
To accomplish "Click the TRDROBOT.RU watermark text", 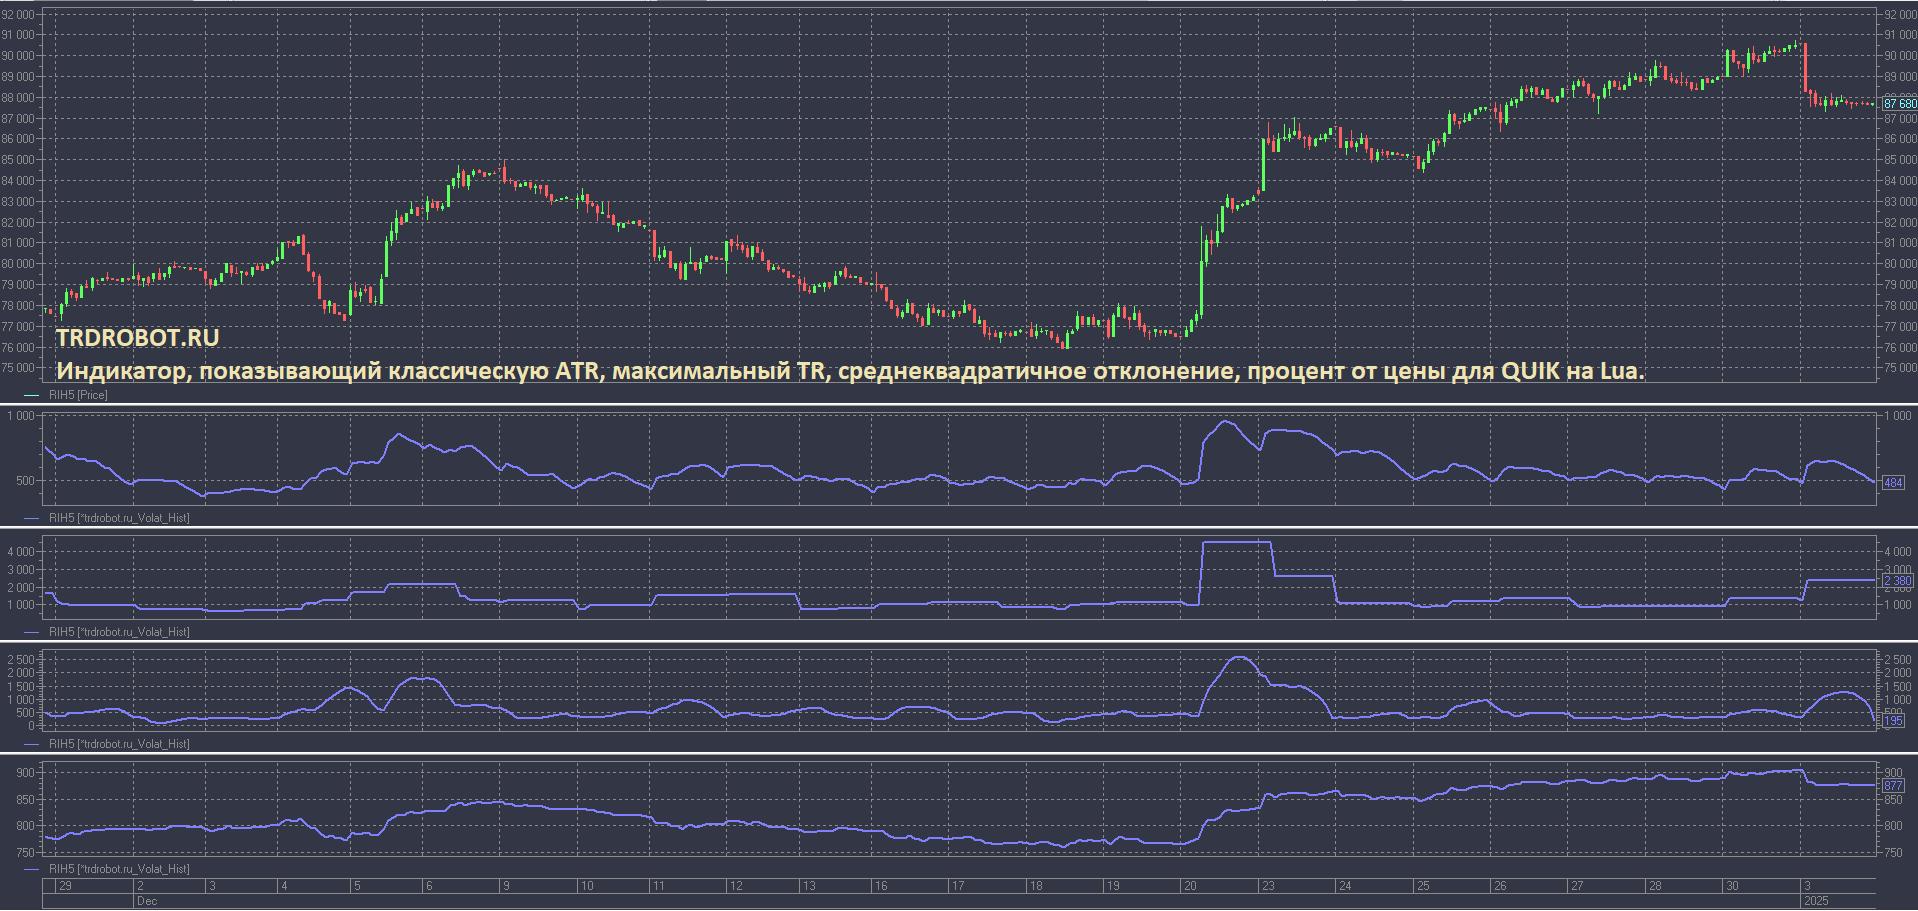I will 137,338.
